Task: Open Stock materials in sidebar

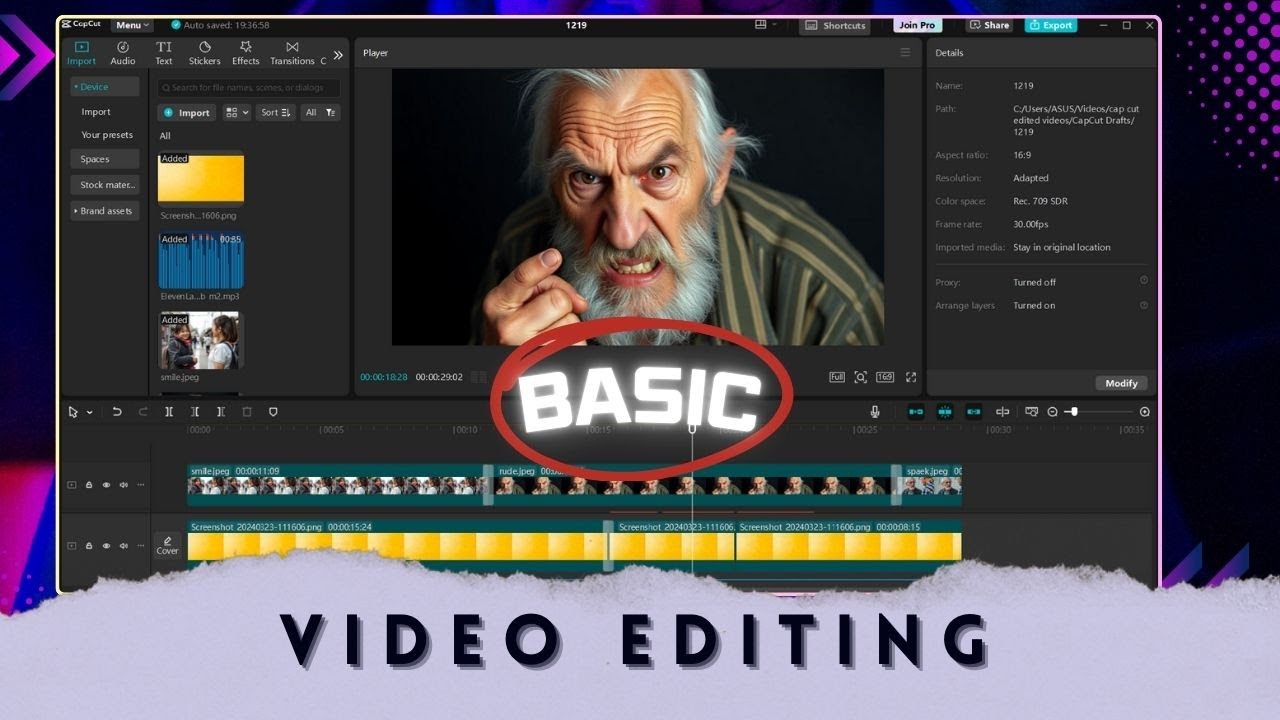Action: (105, 185)
